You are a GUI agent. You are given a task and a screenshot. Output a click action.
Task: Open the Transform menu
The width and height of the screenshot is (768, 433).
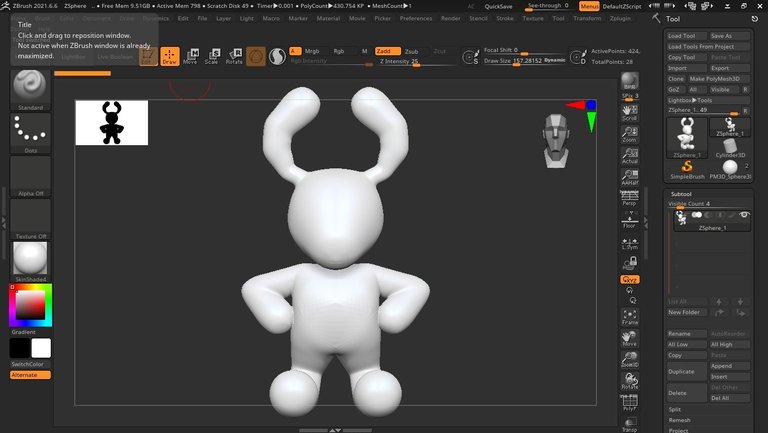click(587, 19)
